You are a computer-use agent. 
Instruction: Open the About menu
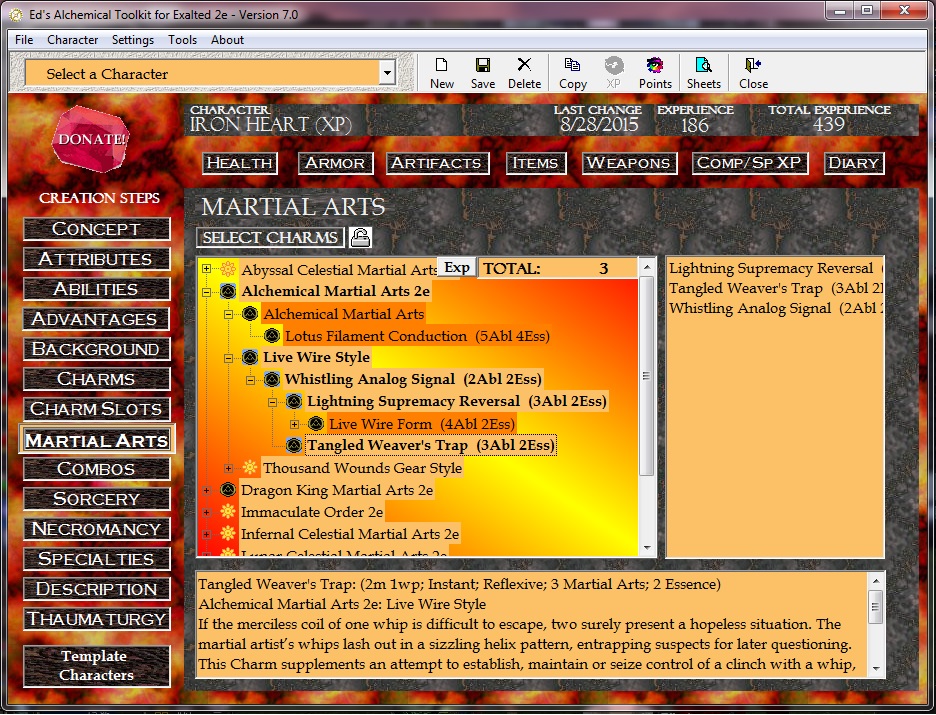tap(227, 40)
